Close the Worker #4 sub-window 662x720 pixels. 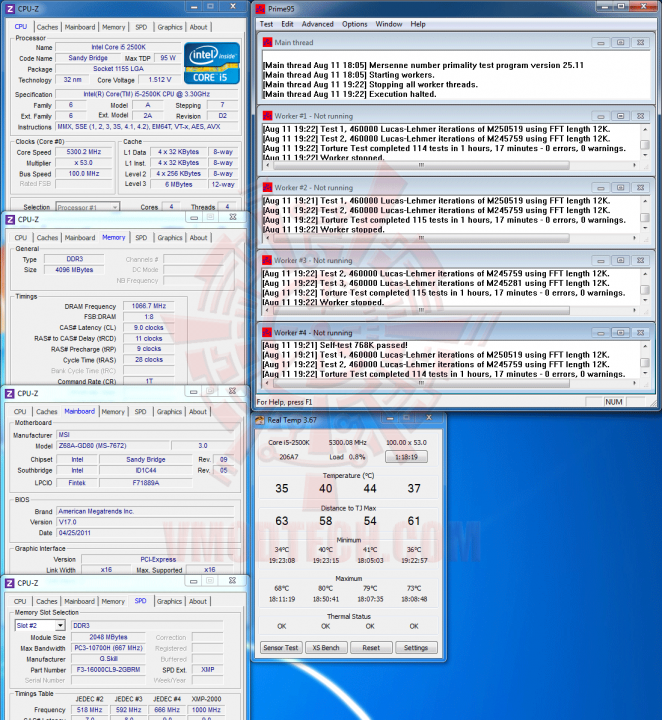(x=640, y=332)
